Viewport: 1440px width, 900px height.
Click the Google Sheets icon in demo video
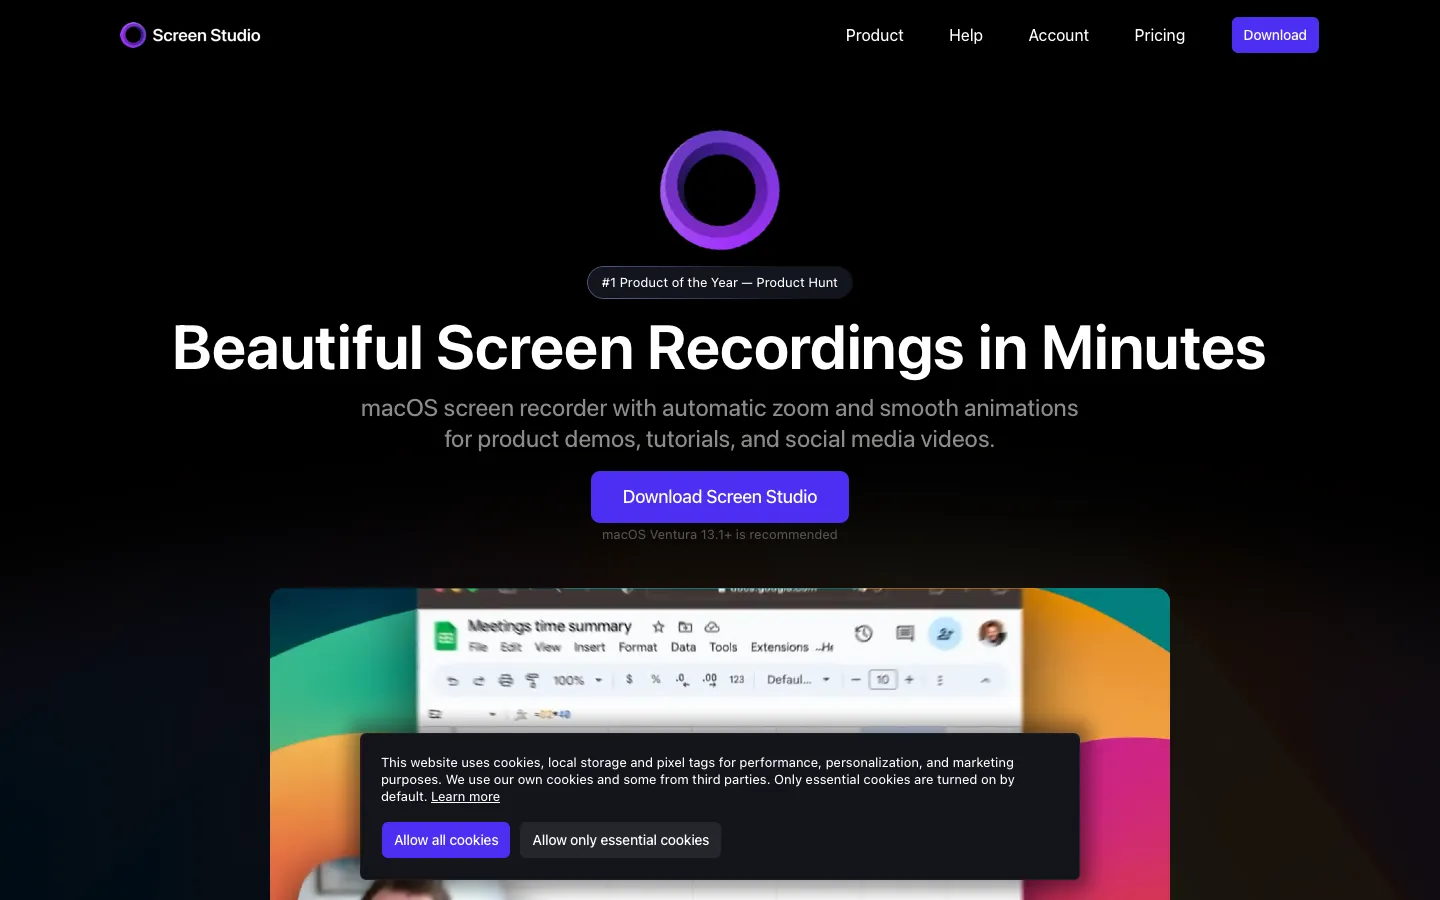point(446,636)
